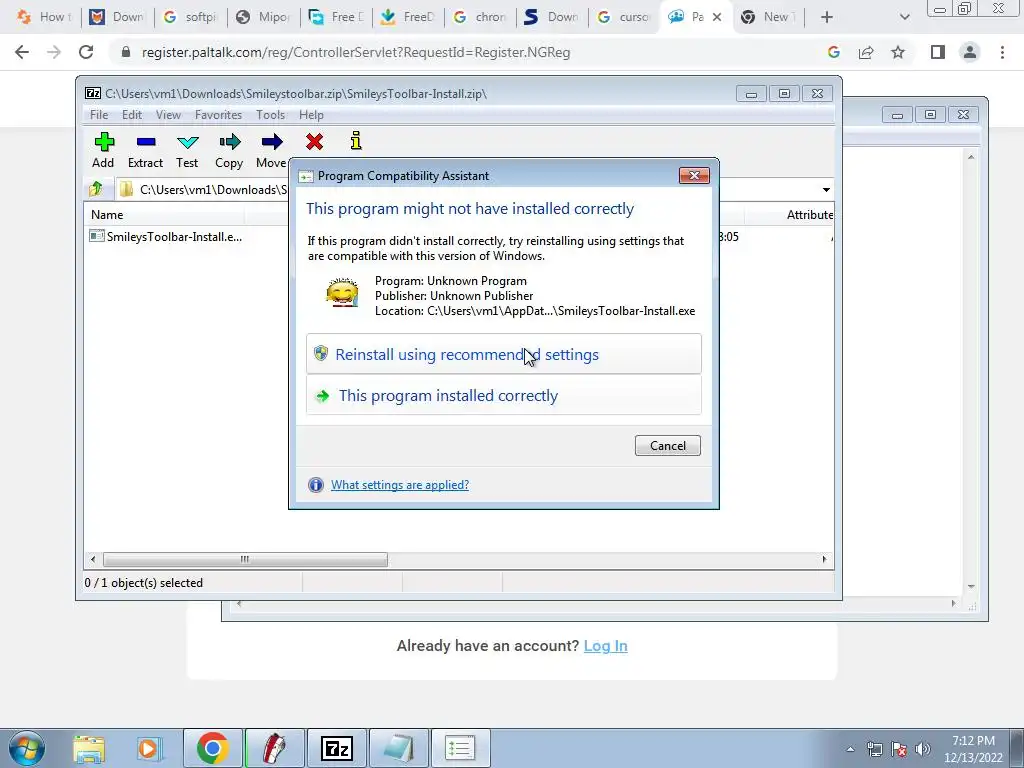Open the Edit menu in 7-Zip
The width and height of the screenshot is (1024, 768).
pos(132,115)
